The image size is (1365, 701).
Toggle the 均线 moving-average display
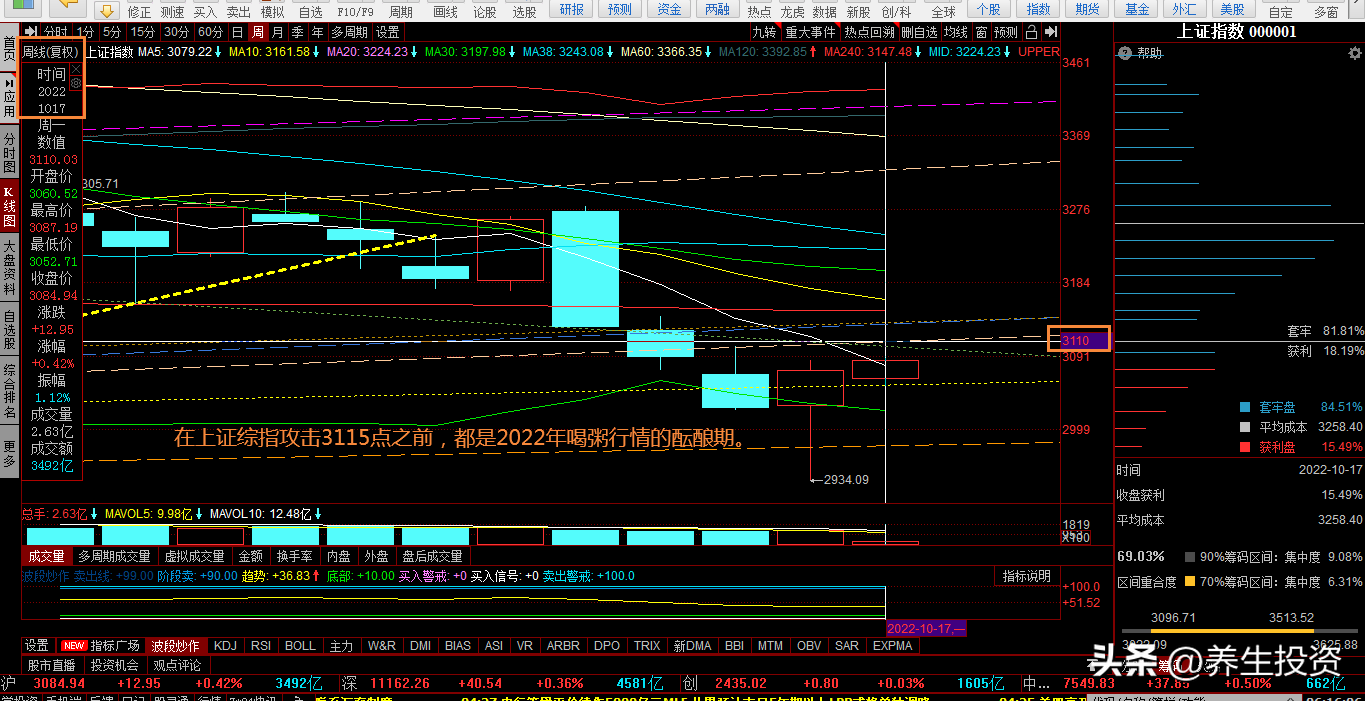pos(956,32)
